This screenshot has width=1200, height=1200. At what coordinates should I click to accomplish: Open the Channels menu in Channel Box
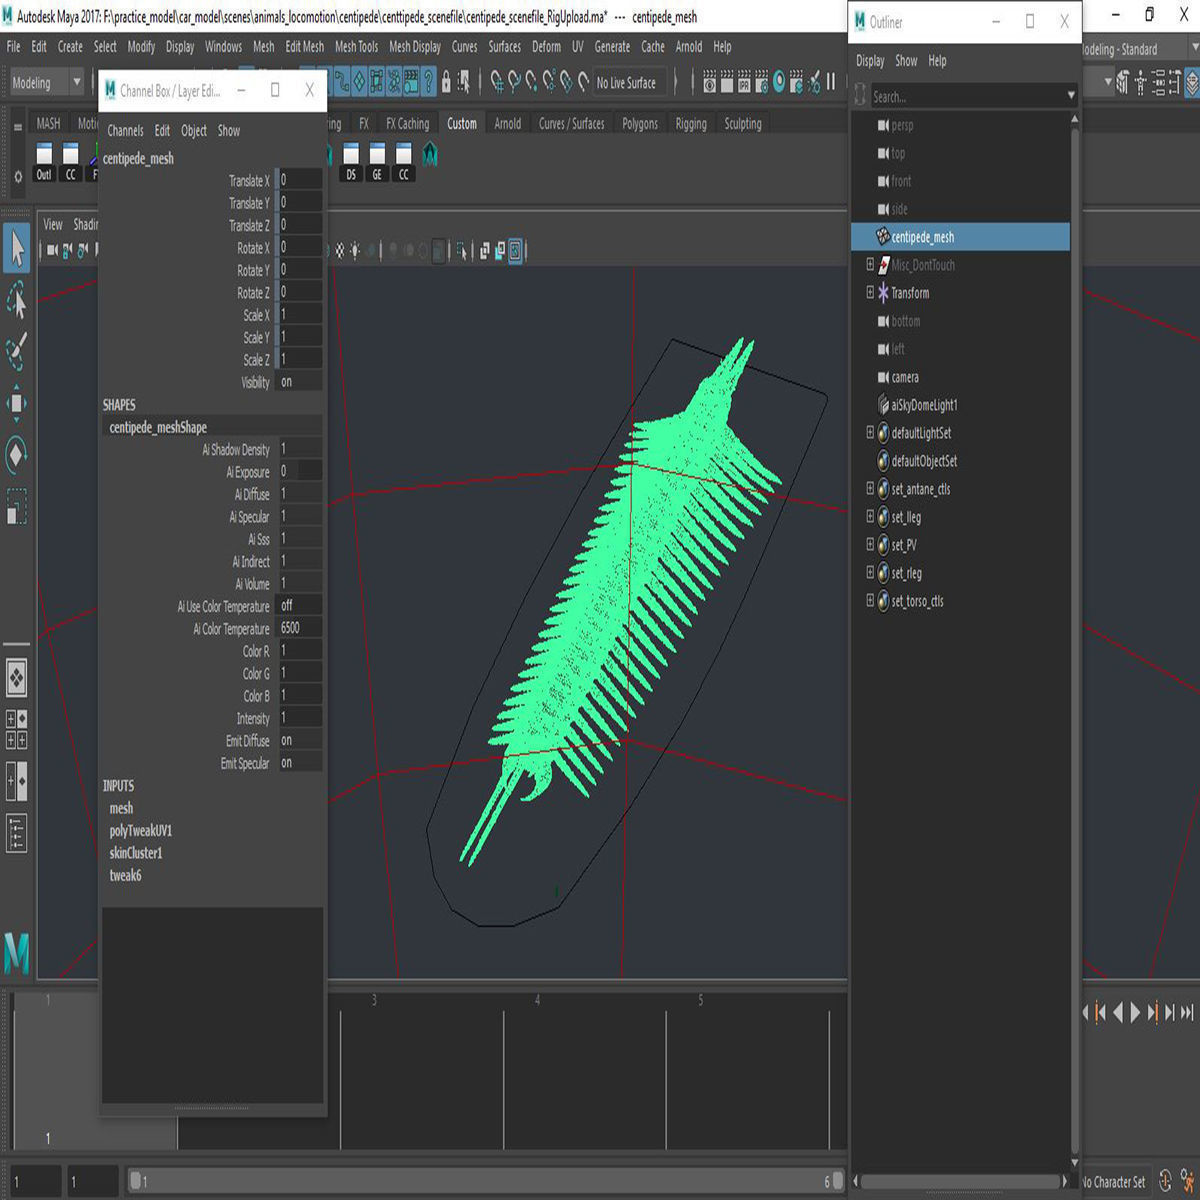coord(125,130)
